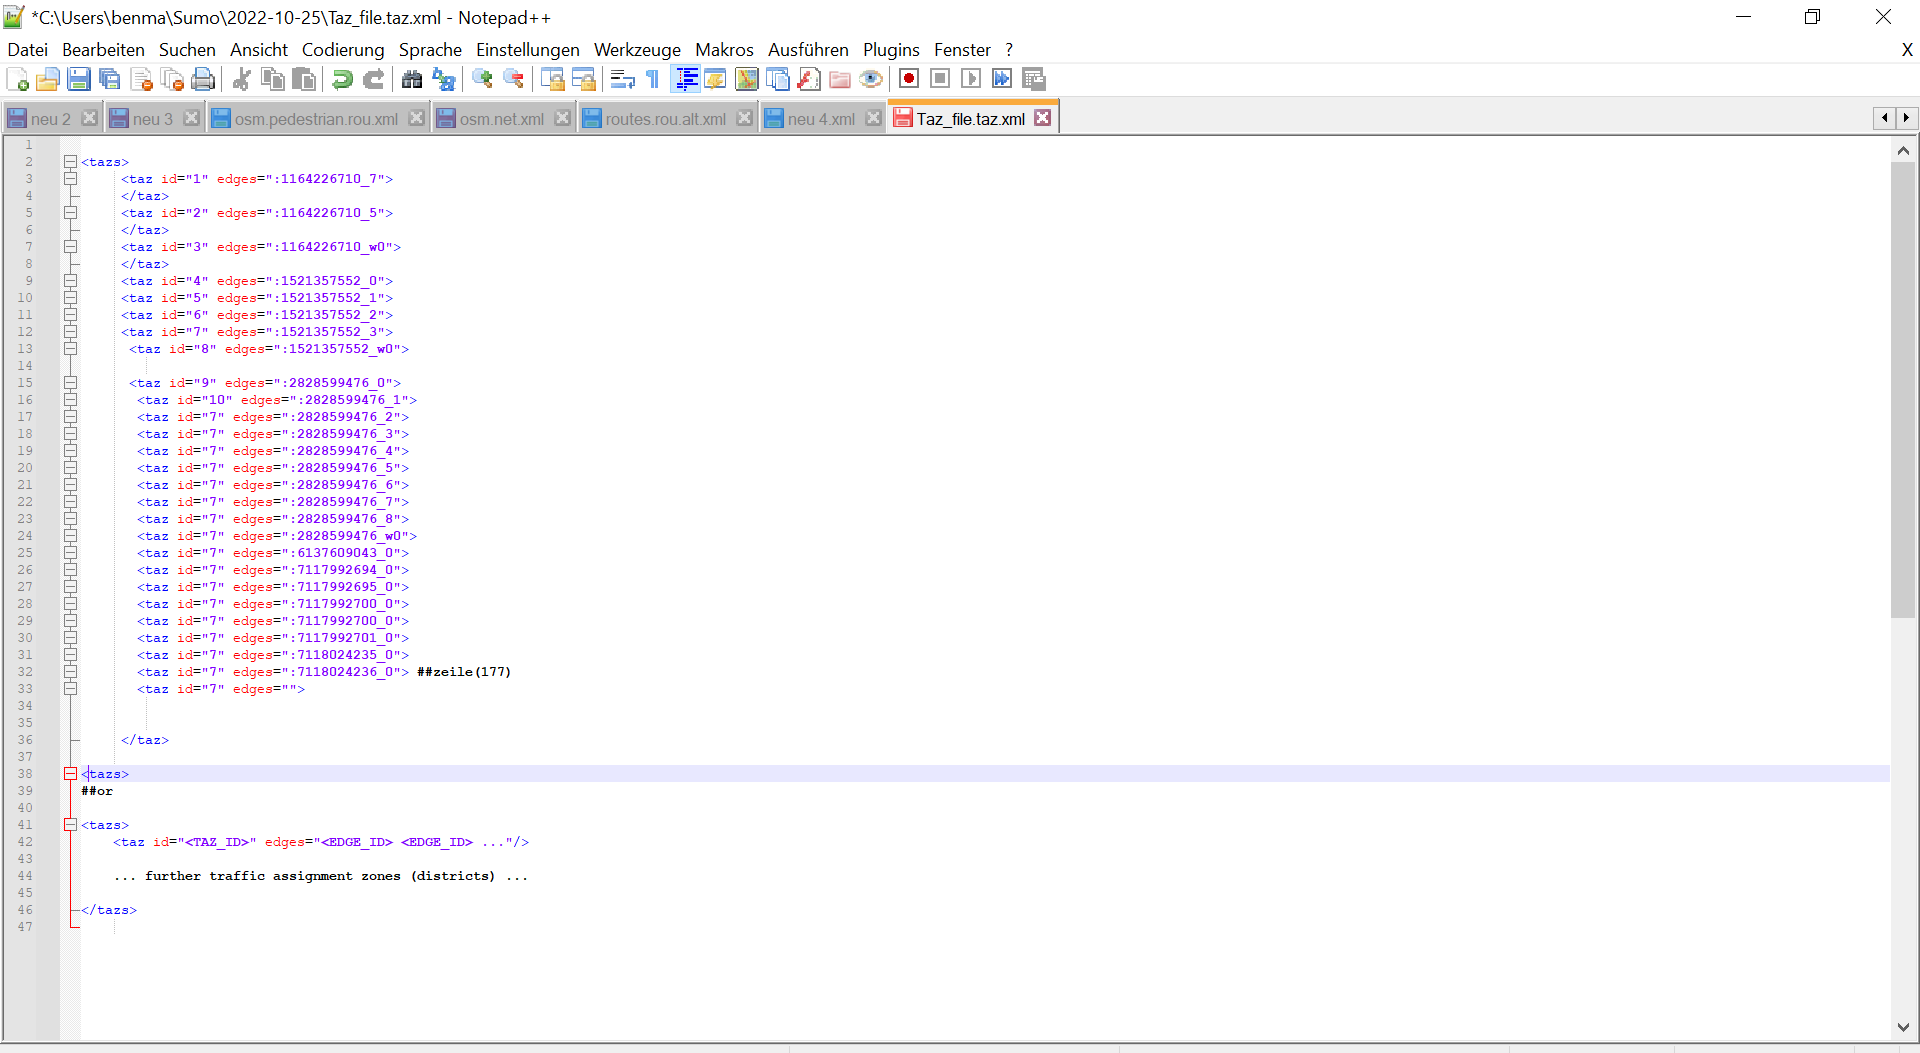1920x1053 pixels.
Task: Click the Replace icon on the toolbar
Action: click(x=443, y=79)
